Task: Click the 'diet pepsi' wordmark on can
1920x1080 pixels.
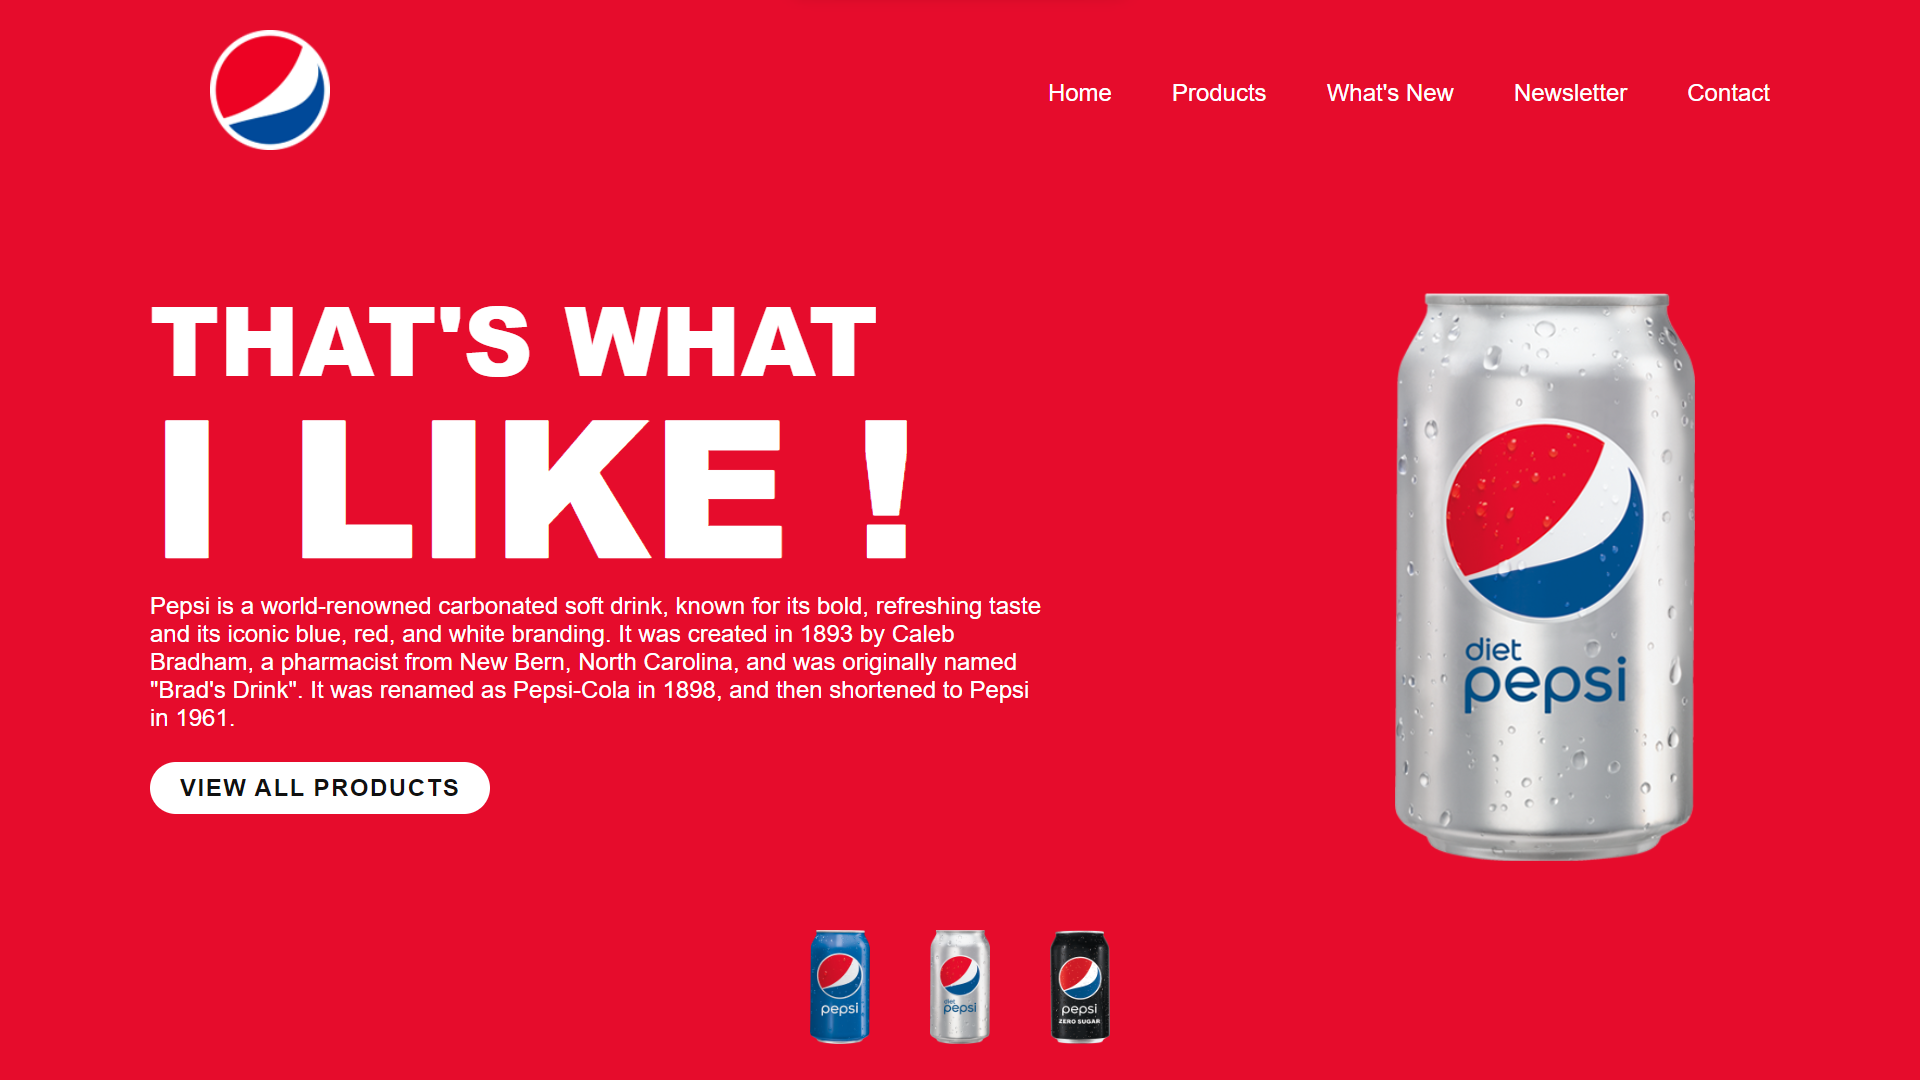Action: [x=1545, y=675]
